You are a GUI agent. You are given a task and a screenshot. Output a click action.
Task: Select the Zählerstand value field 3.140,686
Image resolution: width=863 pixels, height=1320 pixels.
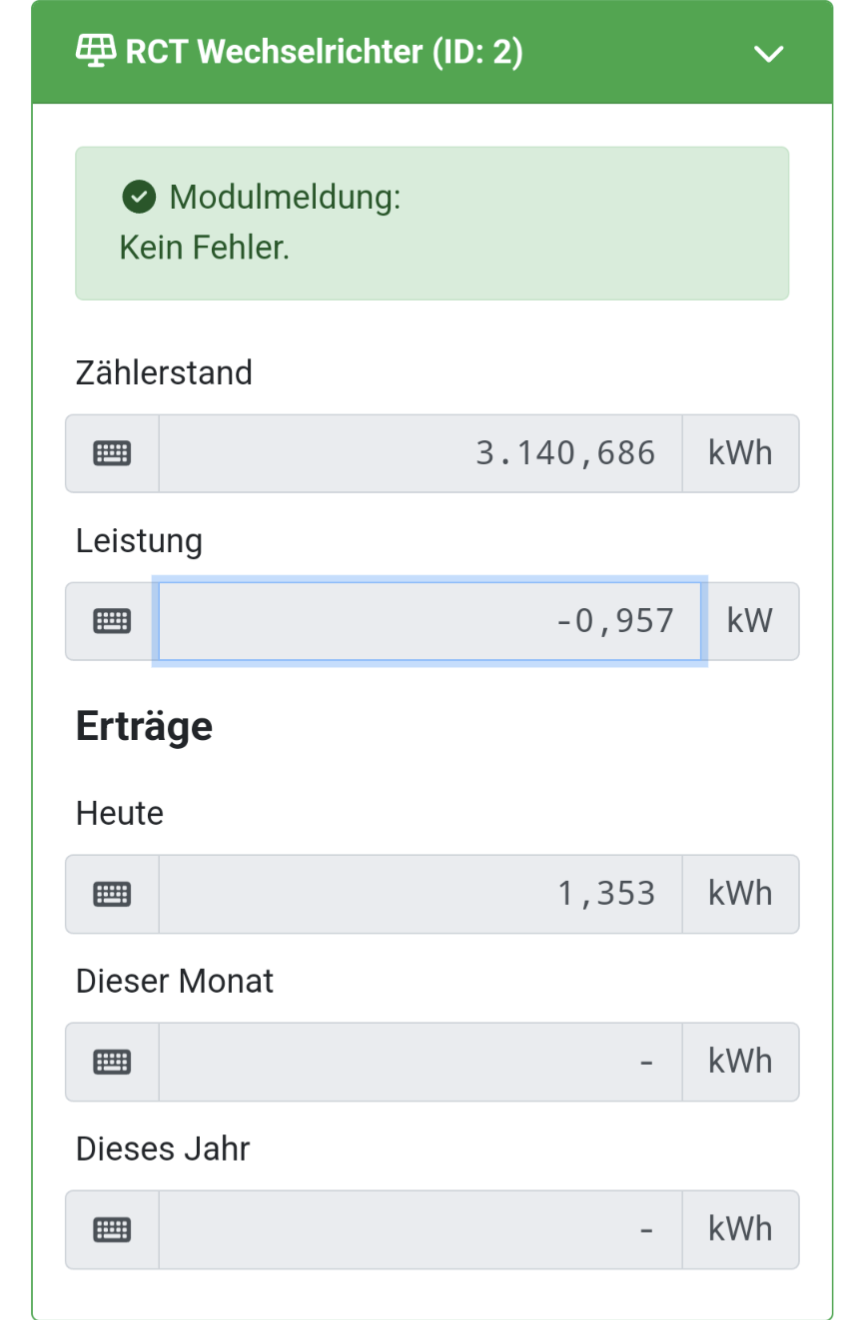(x=420, y=454)
